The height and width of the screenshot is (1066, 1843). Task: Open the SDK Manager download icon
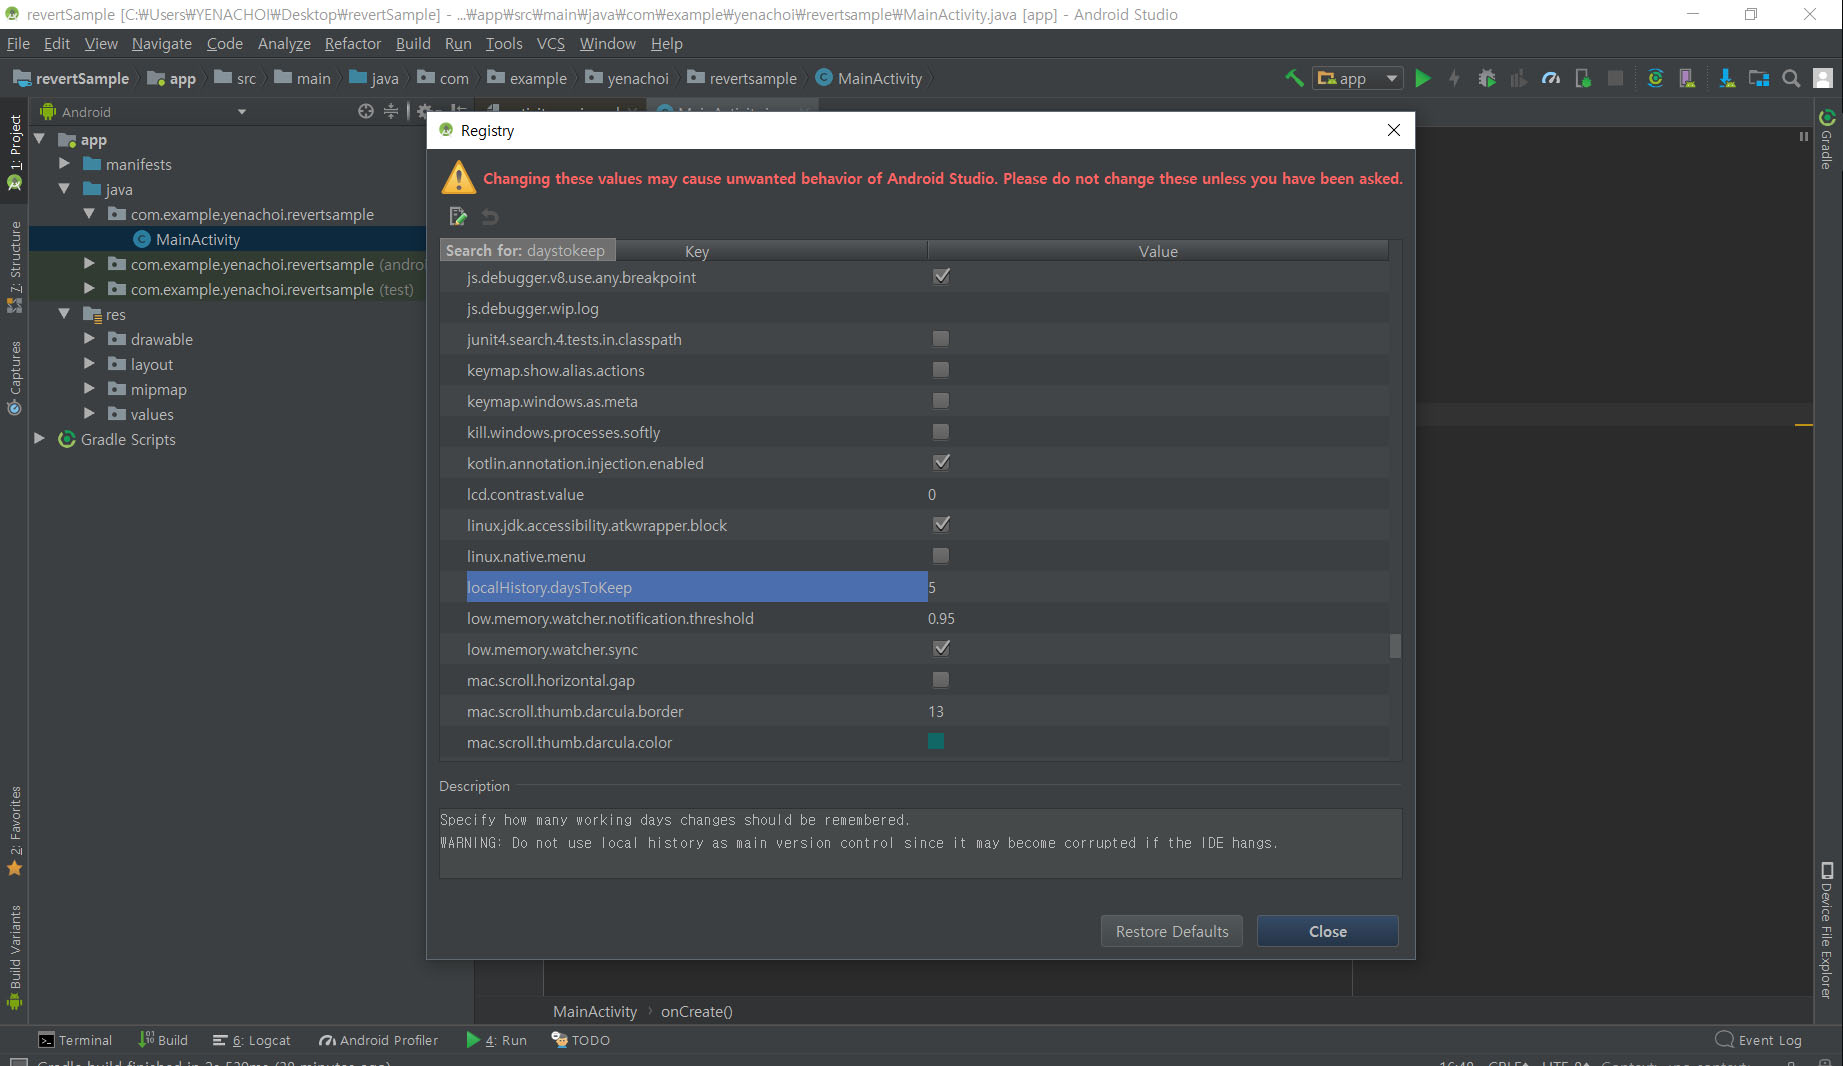1727,78
